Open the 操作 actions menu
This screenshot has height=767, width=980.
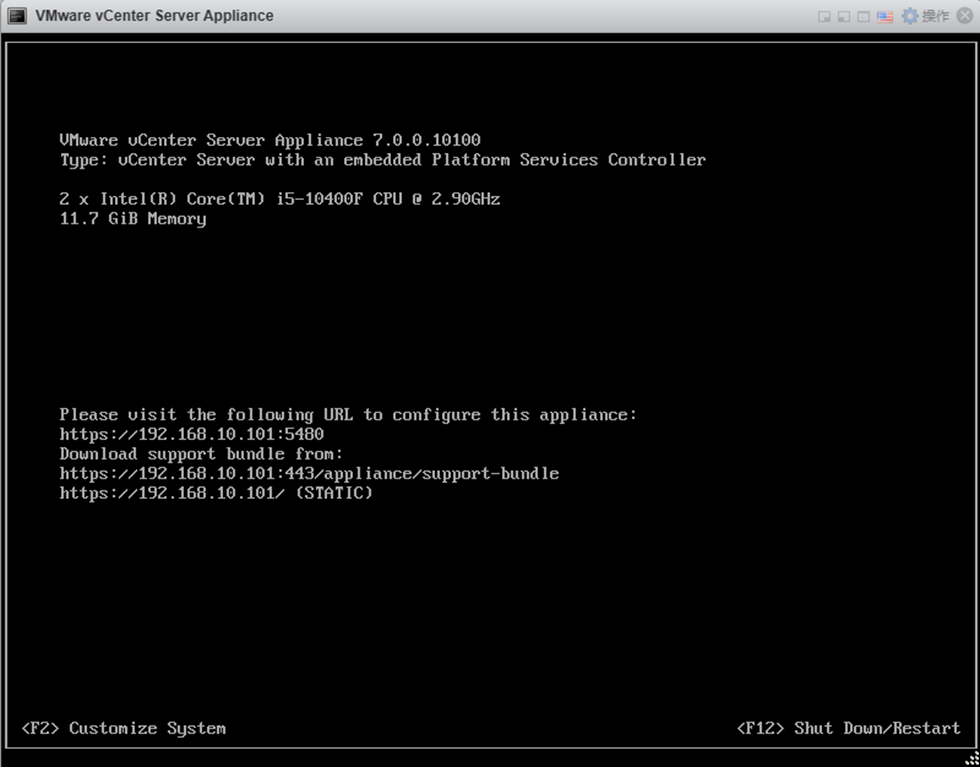tap(935, 16)
